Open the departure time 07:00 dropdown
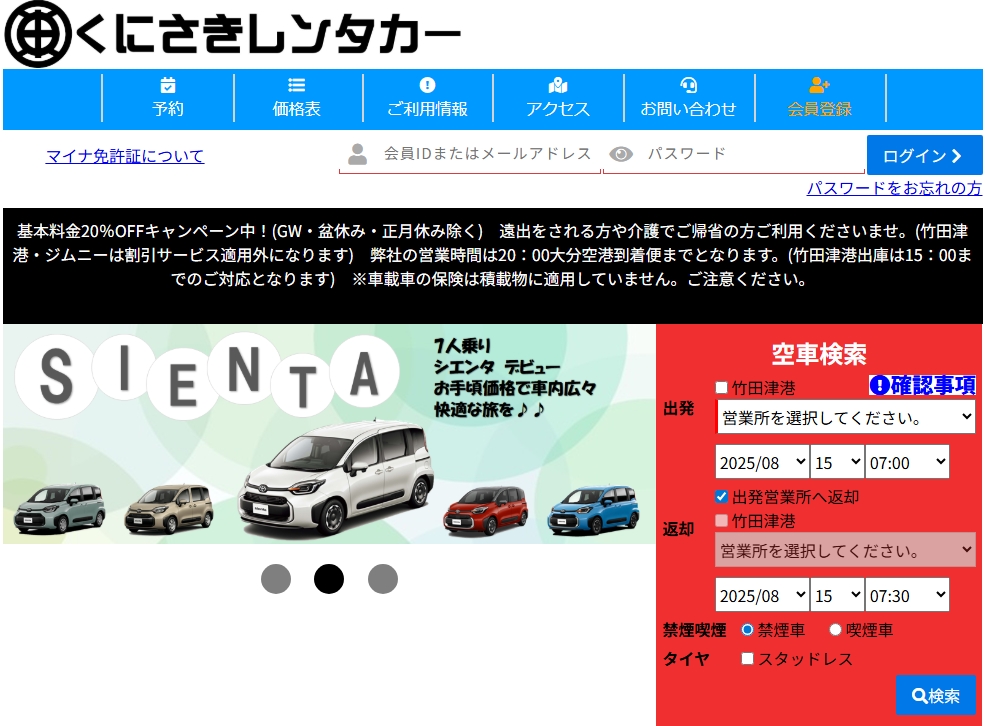The image size is (985, 726). pos(907,462)
